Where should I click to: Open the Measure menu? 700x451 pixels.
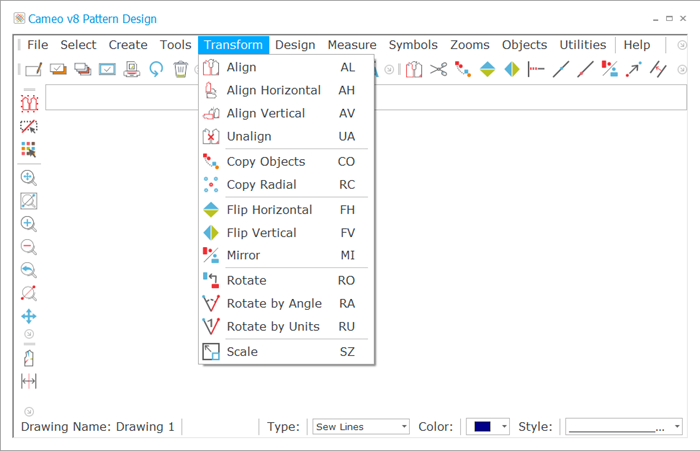point(352,45)
